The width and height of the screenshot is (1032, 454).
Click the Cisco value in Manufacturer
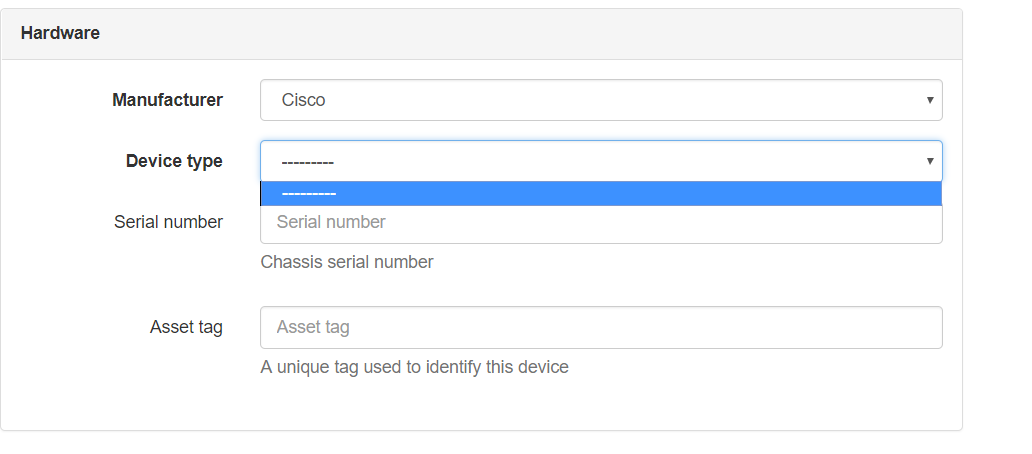(303, 100)
